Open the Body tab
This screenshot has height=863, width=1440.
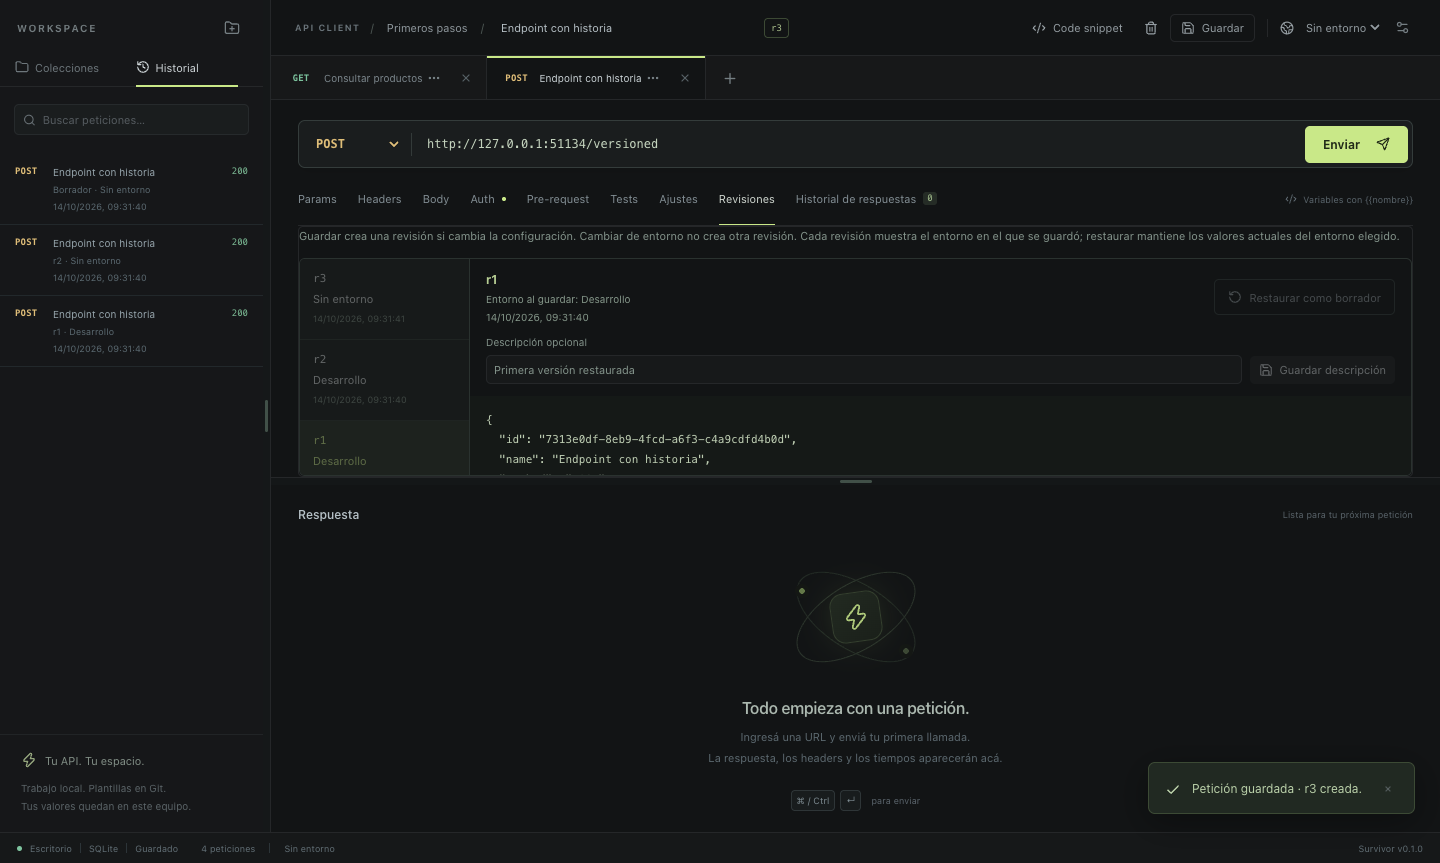coord(436,199)
